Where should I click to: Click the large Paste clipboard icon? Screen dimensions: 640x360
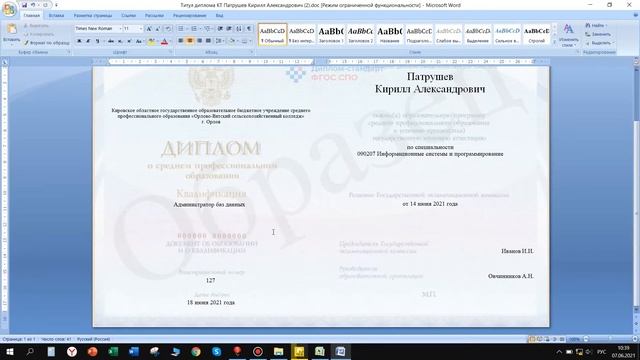(11, 29)
